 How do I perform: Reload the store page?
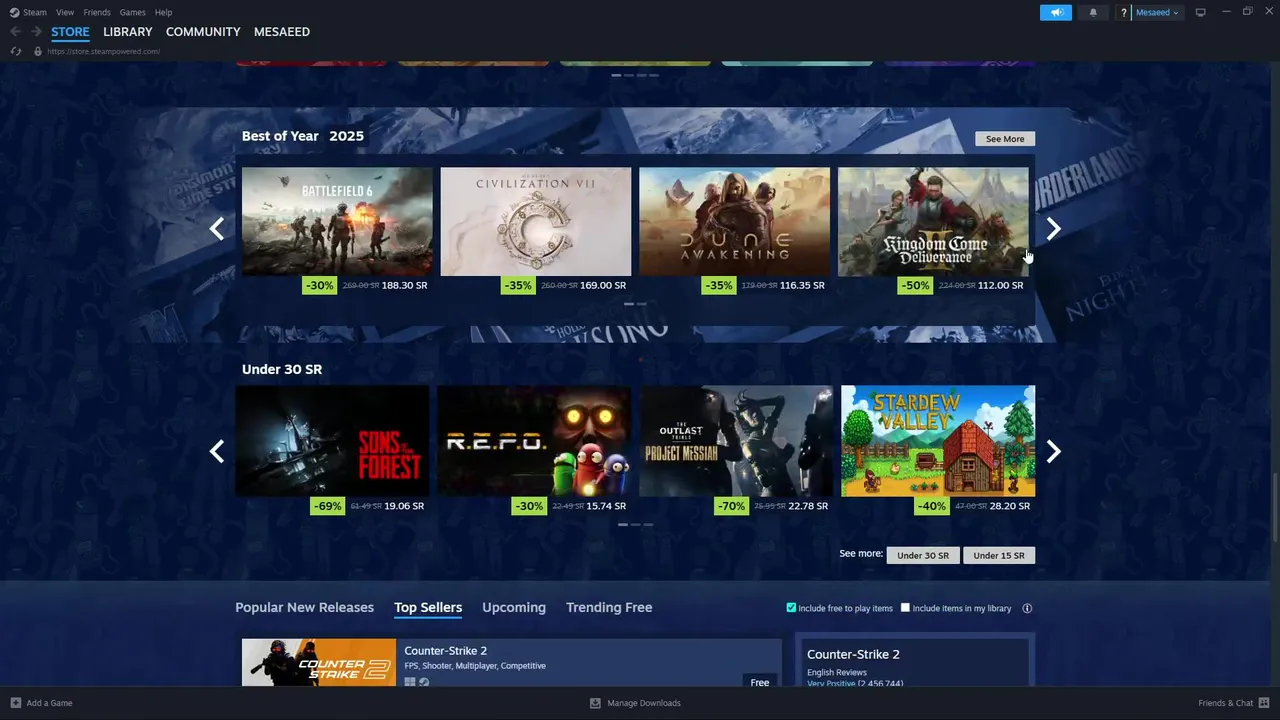[15, 51]
